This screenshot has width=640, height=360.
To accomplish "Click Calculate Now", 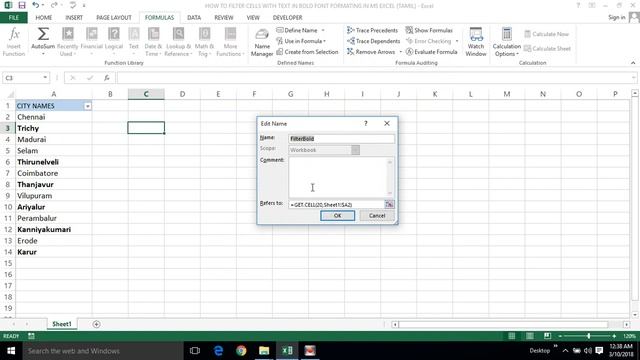I will coord(546,34).
